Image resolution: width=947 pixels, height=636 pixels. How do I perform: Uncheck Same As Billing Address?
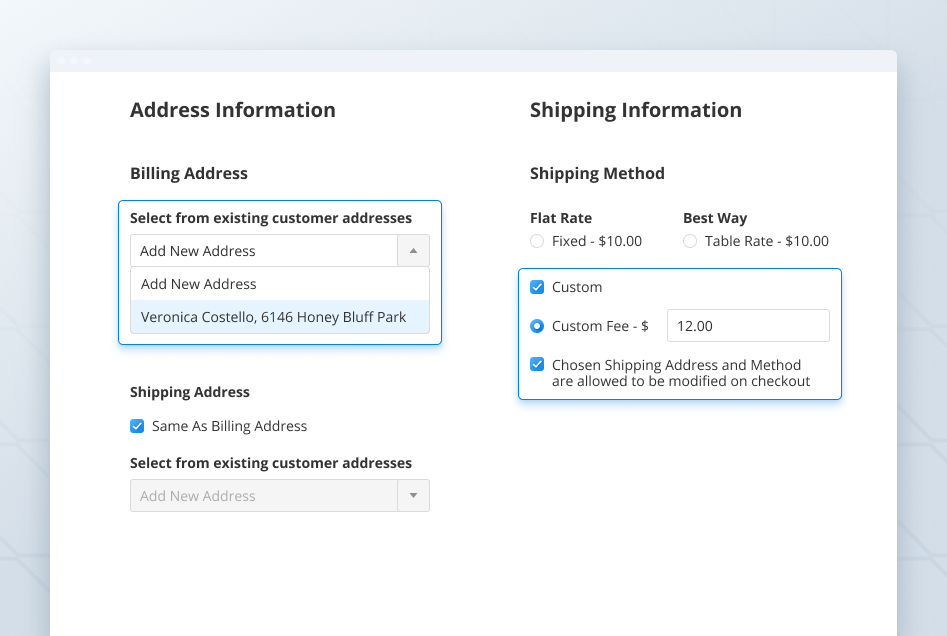tap(137, 426)
